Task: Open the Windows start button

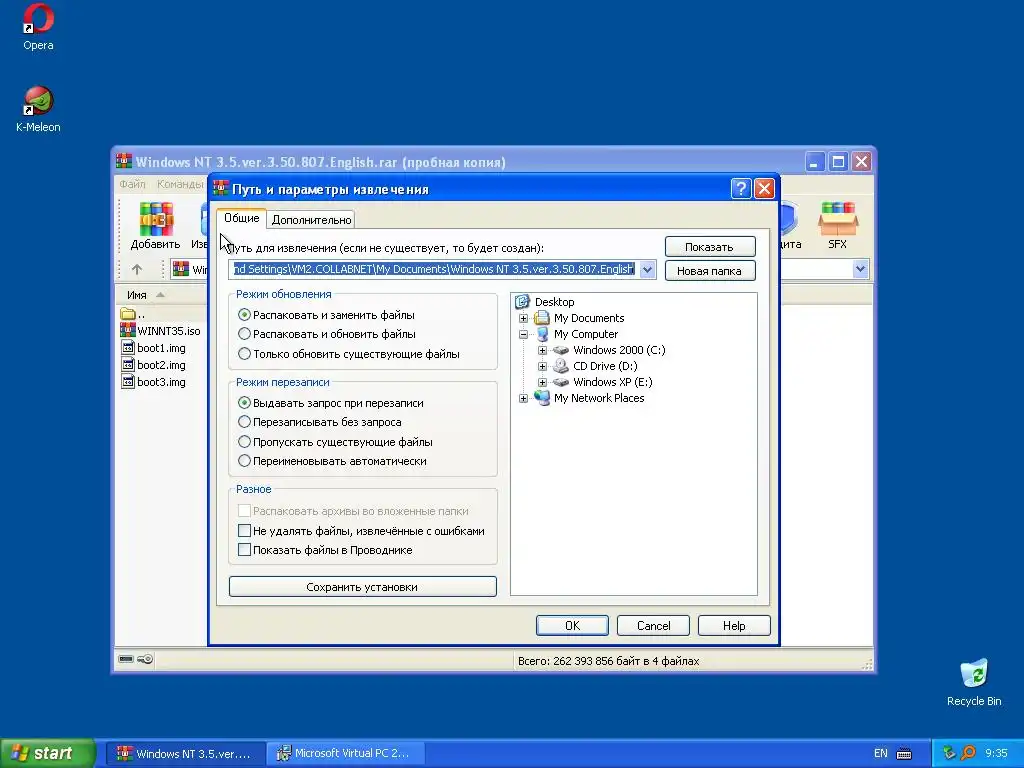Action: point(48,753)
